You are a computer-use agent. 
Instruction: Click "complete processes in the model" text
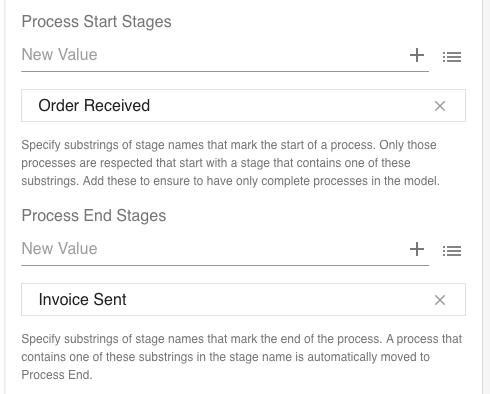point(349,181)
